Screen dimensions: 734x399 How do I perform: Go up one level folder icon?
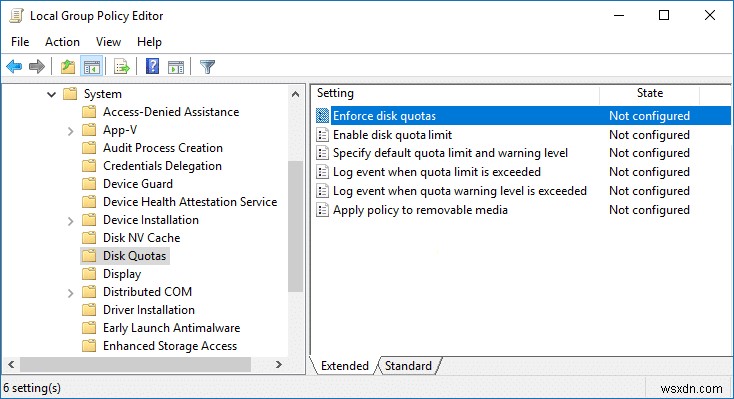point(68,67)
